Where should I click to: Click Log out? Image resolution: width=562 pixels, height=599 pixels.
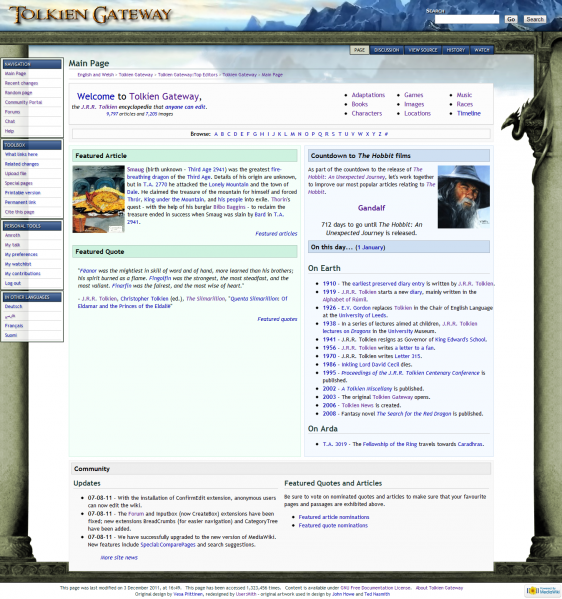coord(13,283)
